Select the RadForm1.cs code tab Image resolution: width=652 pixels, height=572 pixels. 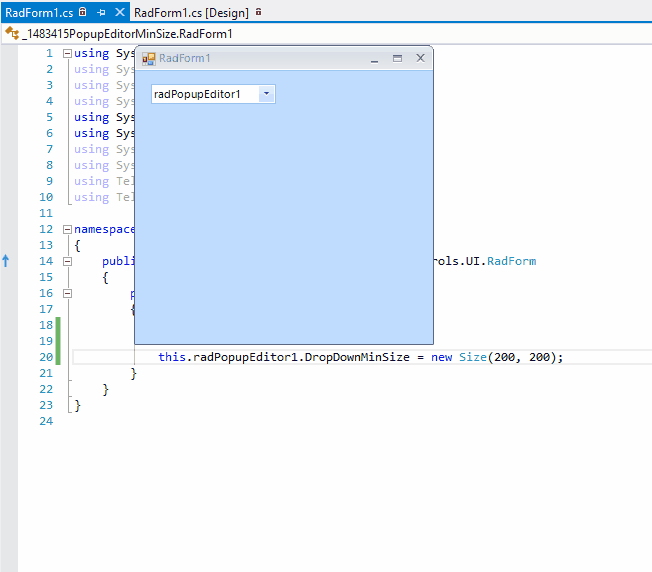(x=38, y=12)
